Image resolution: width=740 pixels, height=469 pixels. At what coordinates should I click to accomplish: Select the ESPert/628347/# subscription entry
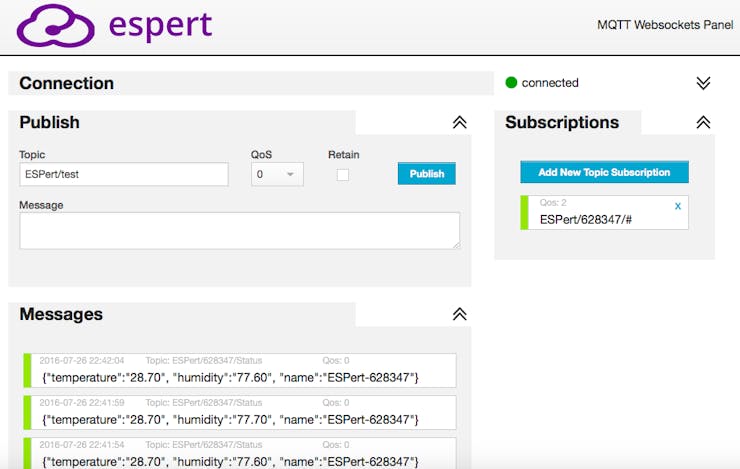[x=604, y=213]
